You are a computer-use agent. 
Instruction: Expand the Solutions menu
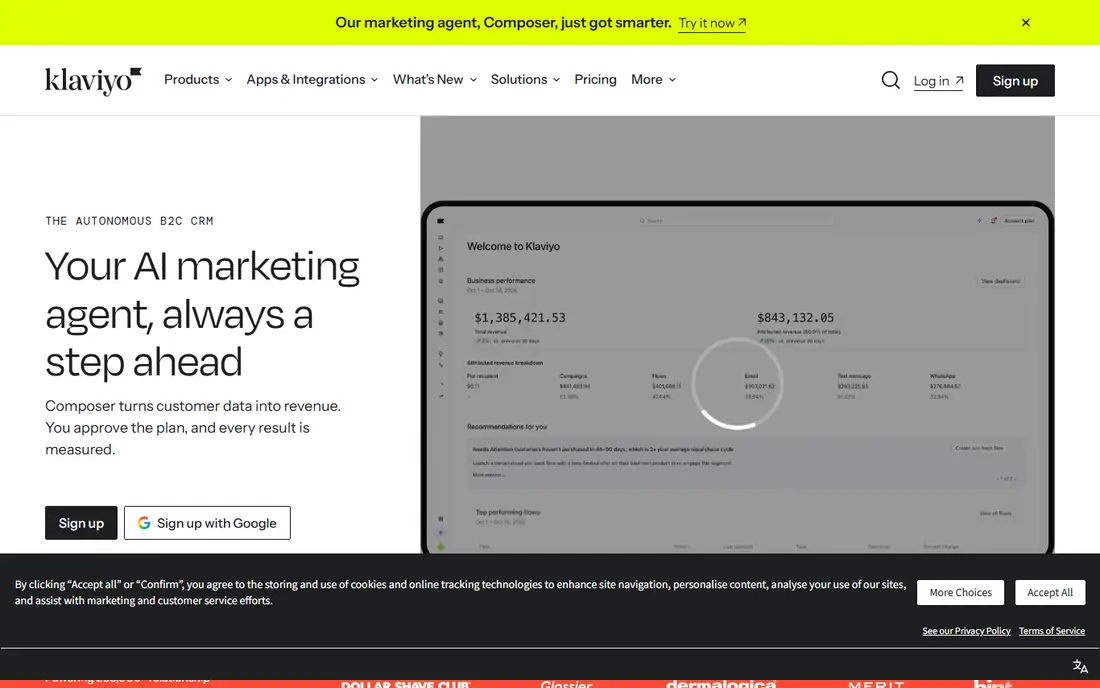point(525,79)
